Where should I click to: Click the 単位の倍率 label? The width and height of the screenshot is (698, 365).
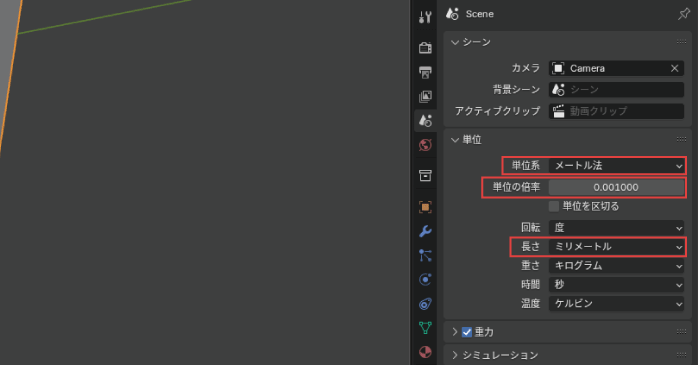point(516,187)
